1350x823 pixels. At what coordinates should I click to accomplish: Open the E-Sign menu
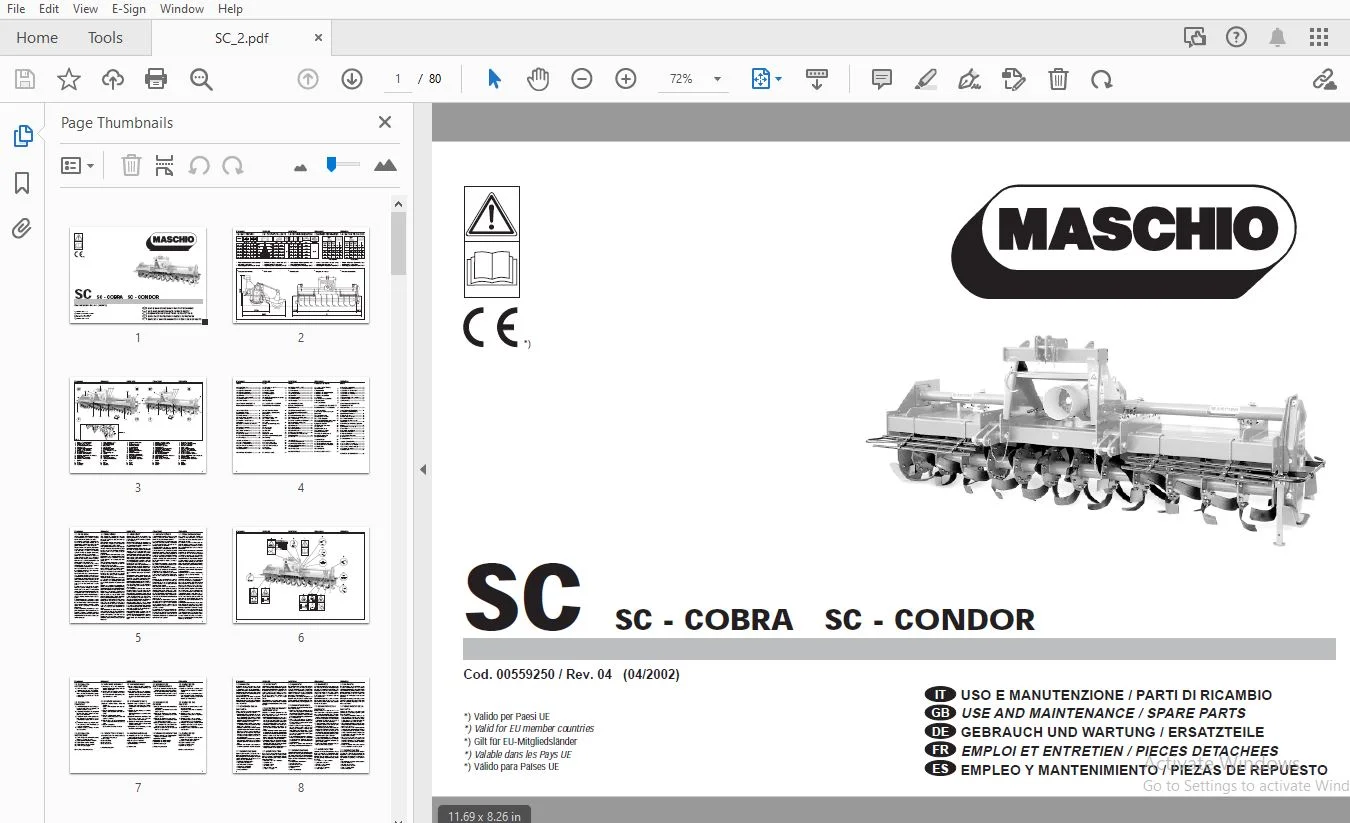click(129, 9)
